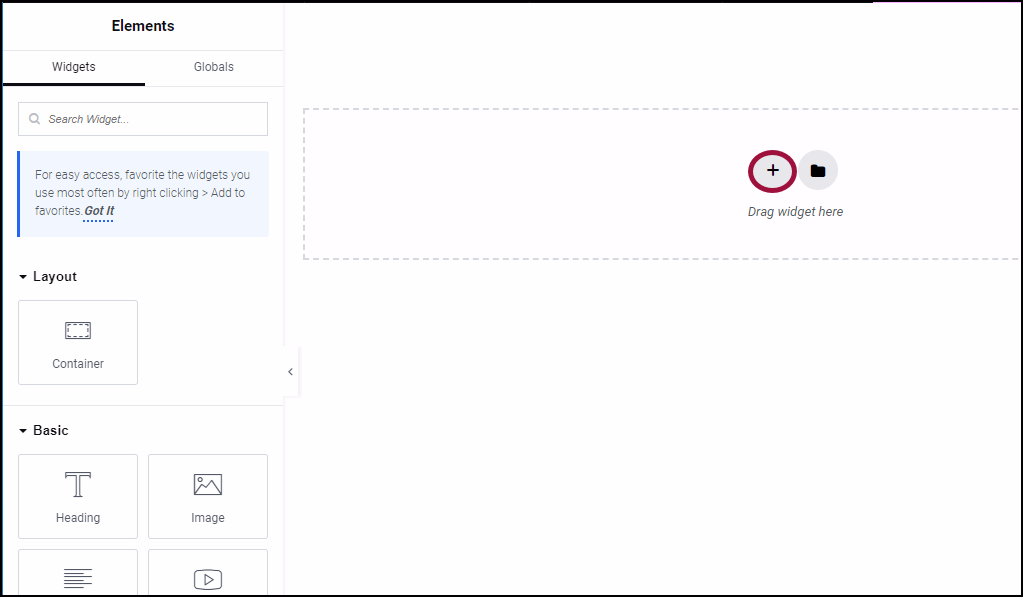Image resolution: width=1023 pixels, height=597 pixels.
Task: Click the "Drag widget here" text
Action: [795, 212]
